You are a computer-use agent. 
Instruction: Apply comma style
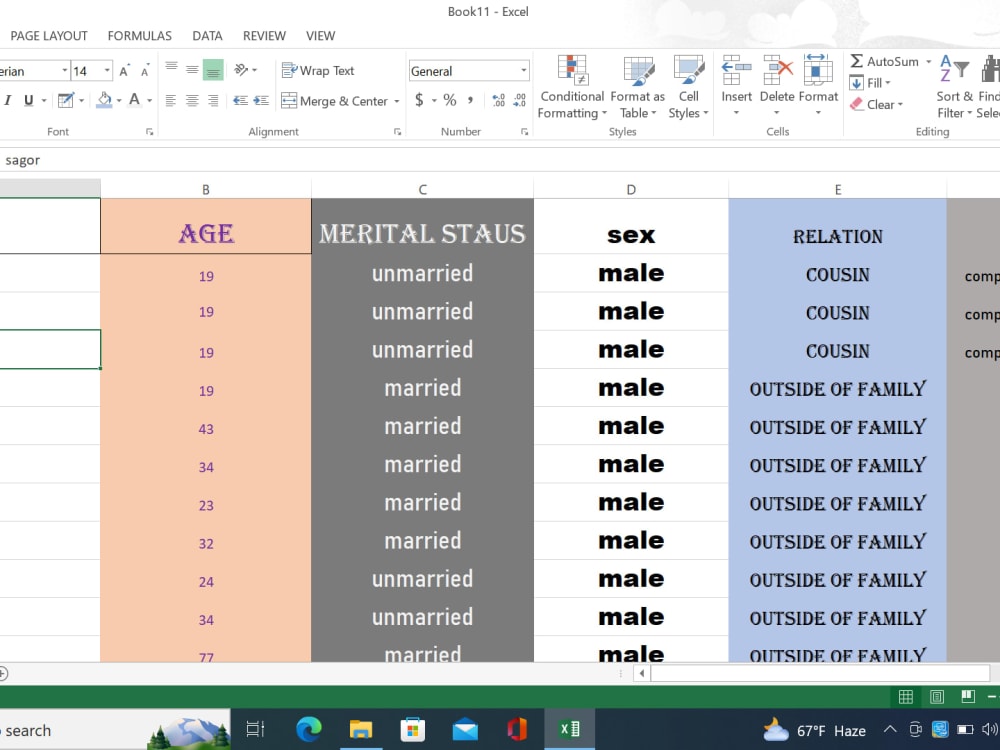pyautogui.click(x=471, y=100)
